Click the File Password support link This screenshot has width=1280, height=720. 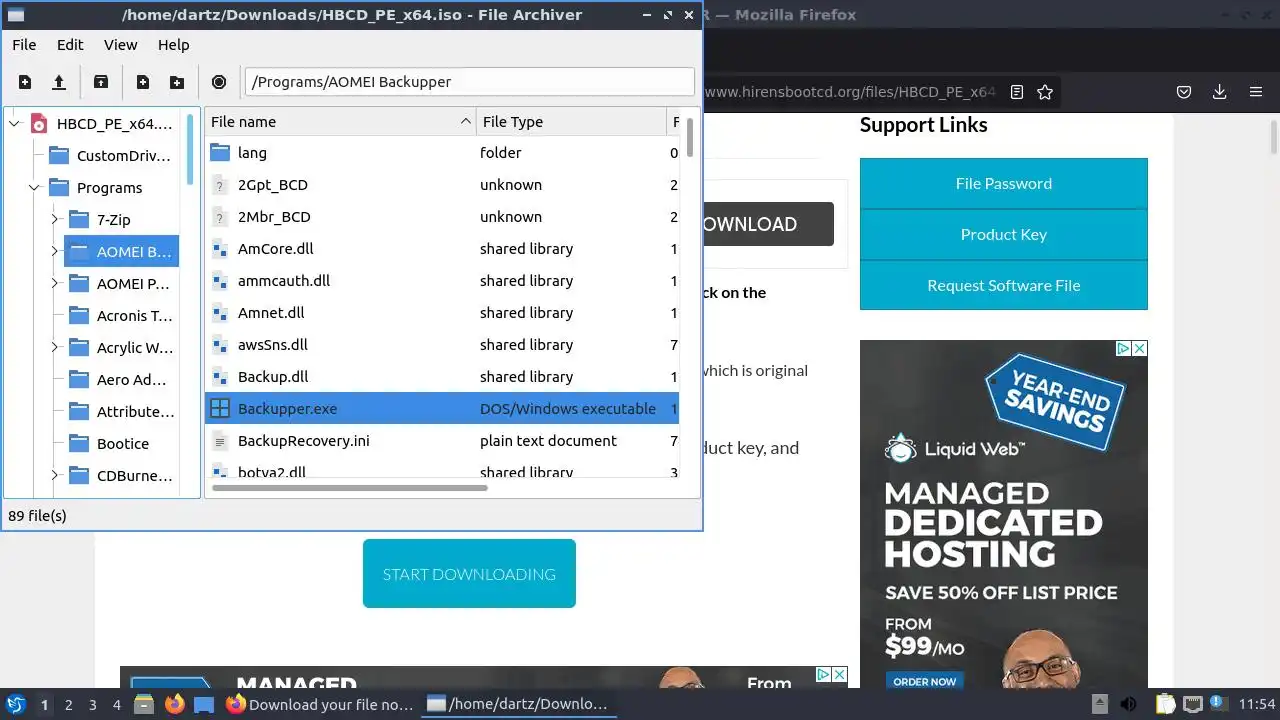click(1004, 183)
